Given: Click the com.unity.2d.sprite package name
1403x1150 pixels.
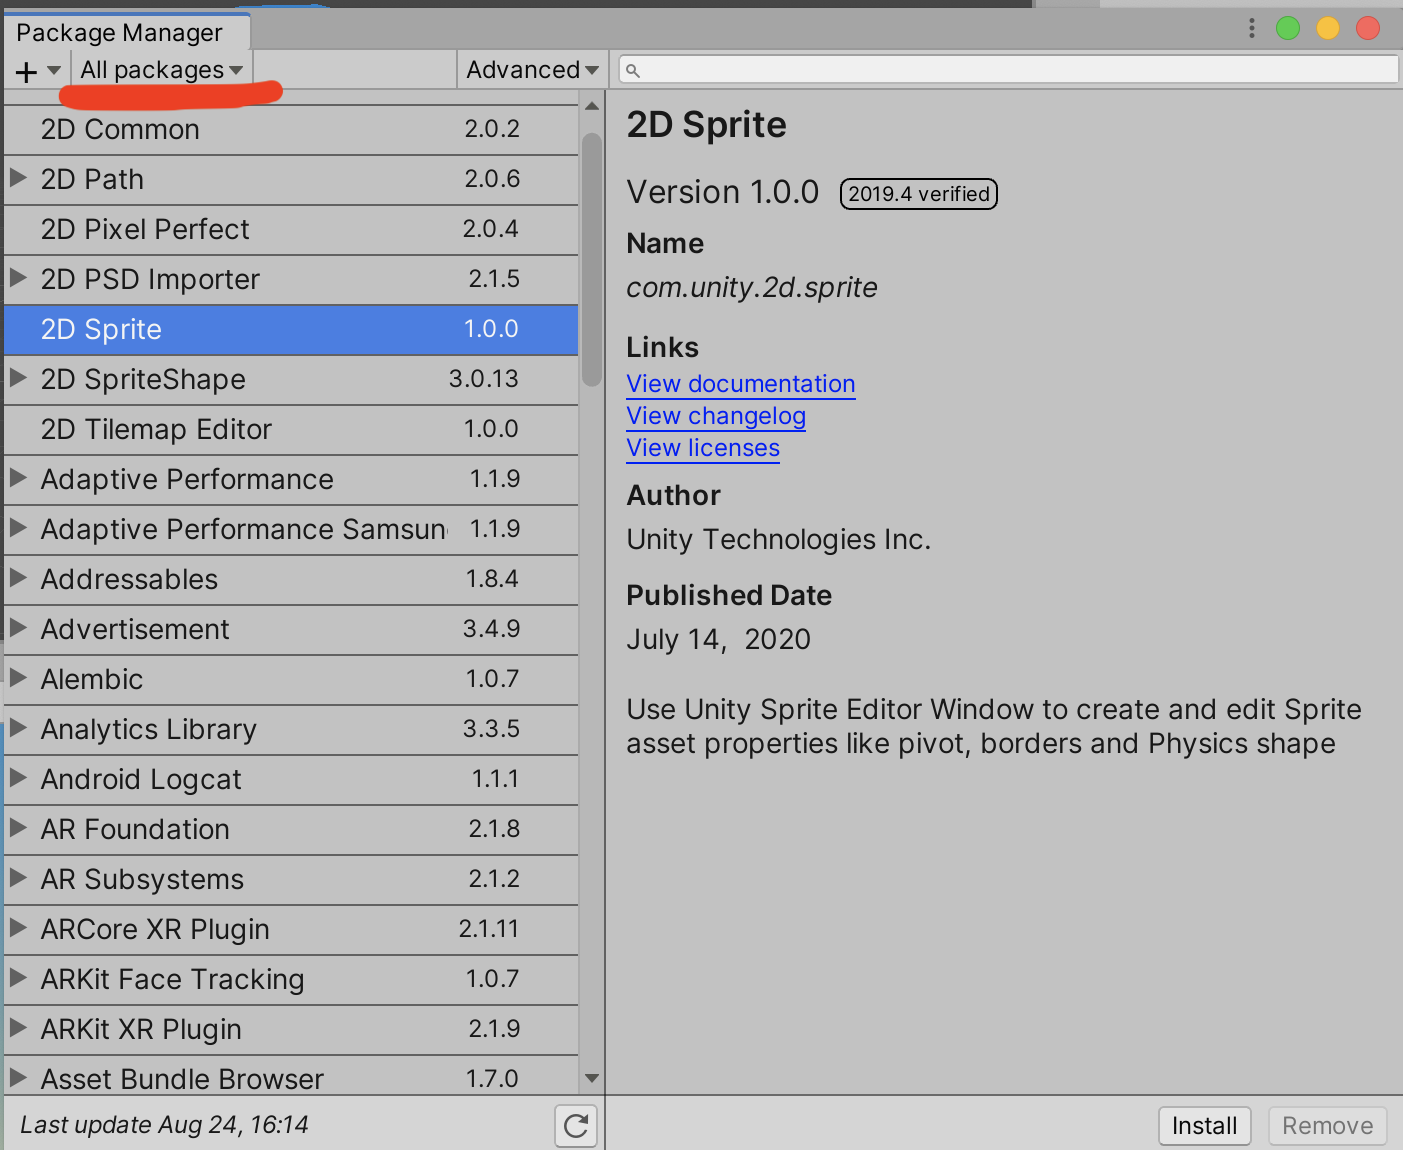Looking at the screenshot, I should (x=752, y=288).
